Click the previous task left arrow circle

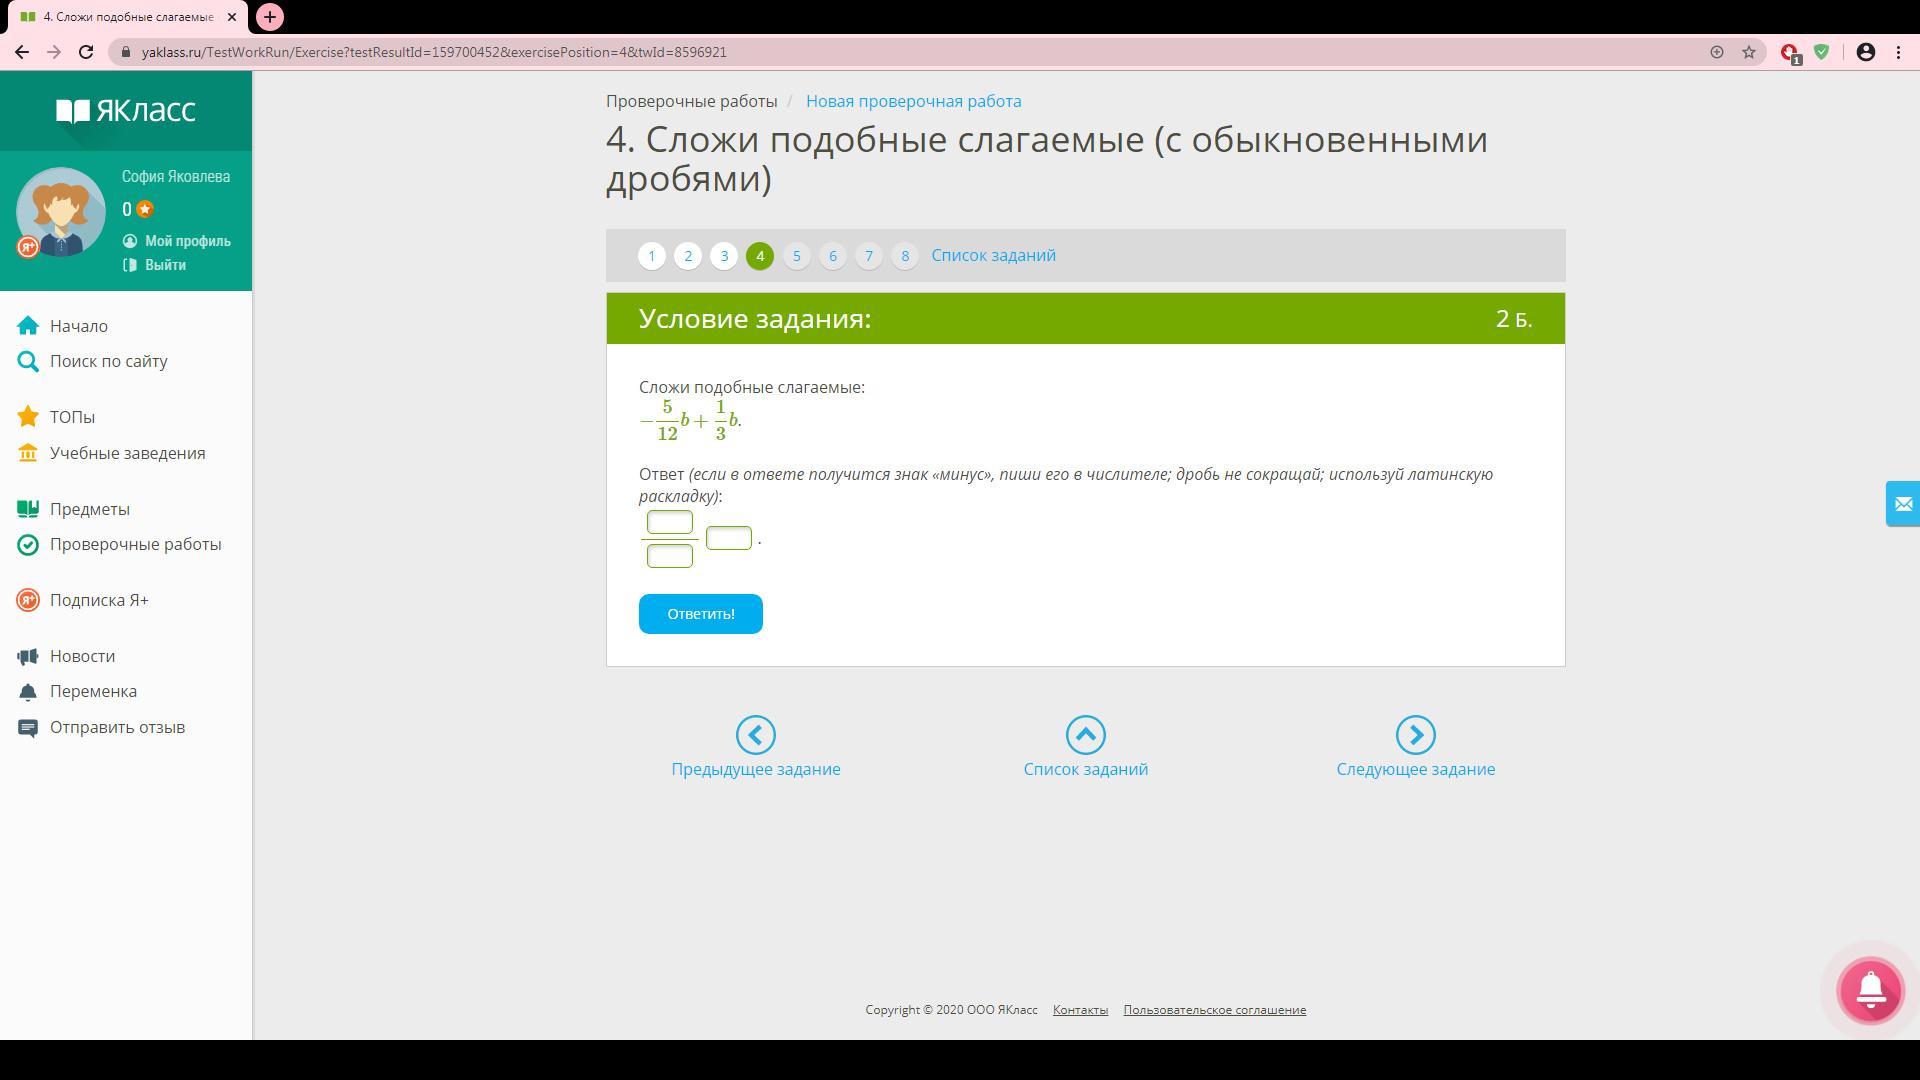755,735
